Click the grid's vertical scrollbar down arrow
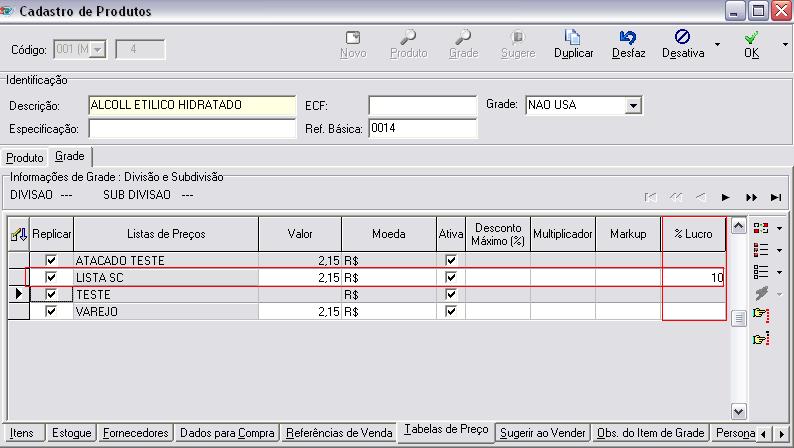 click(738, 411)
